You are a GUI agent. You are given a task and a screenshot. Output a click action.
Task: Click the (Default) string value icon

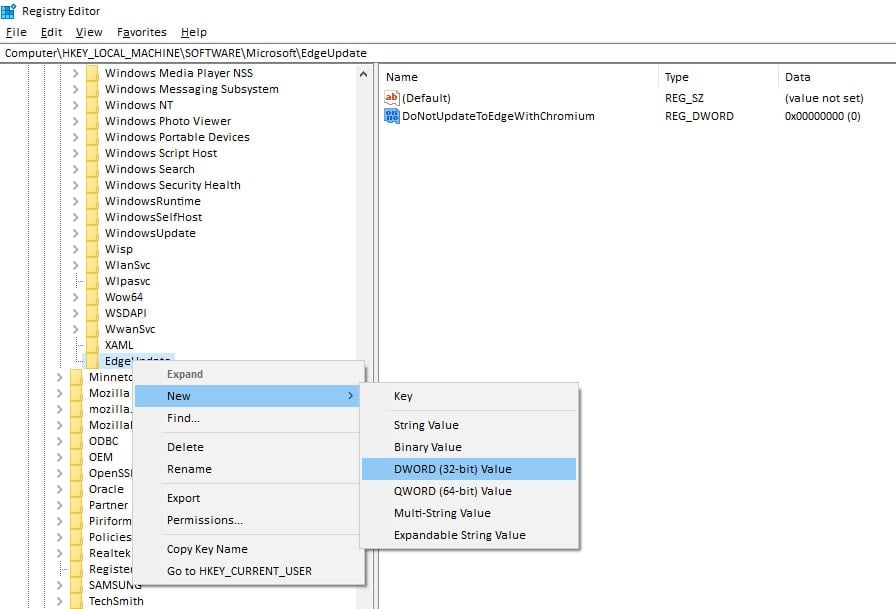tap(391, 98)
